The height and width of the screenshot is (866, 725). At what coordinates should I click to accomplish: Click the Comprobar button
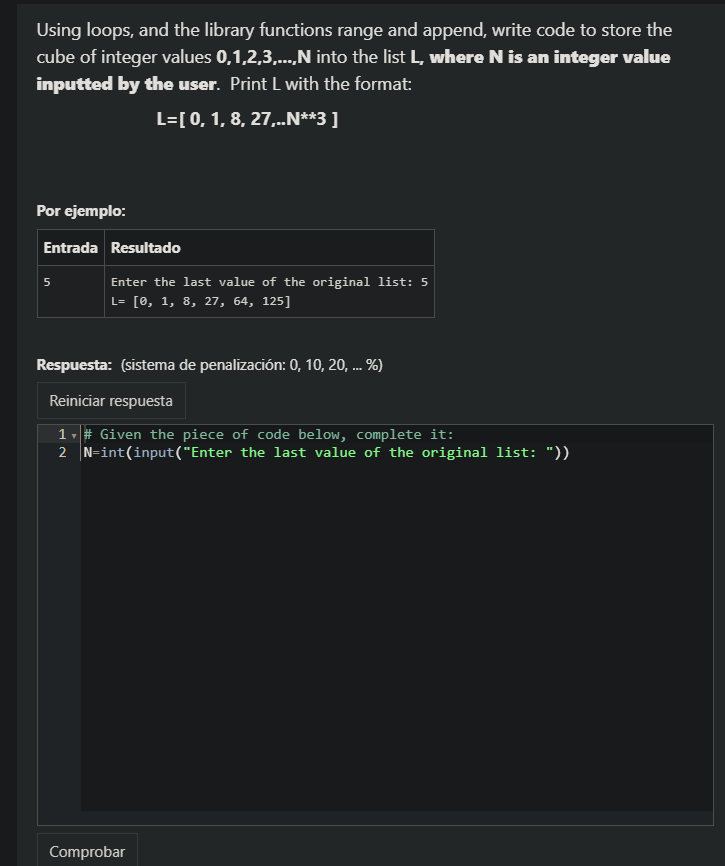(87, 851)
